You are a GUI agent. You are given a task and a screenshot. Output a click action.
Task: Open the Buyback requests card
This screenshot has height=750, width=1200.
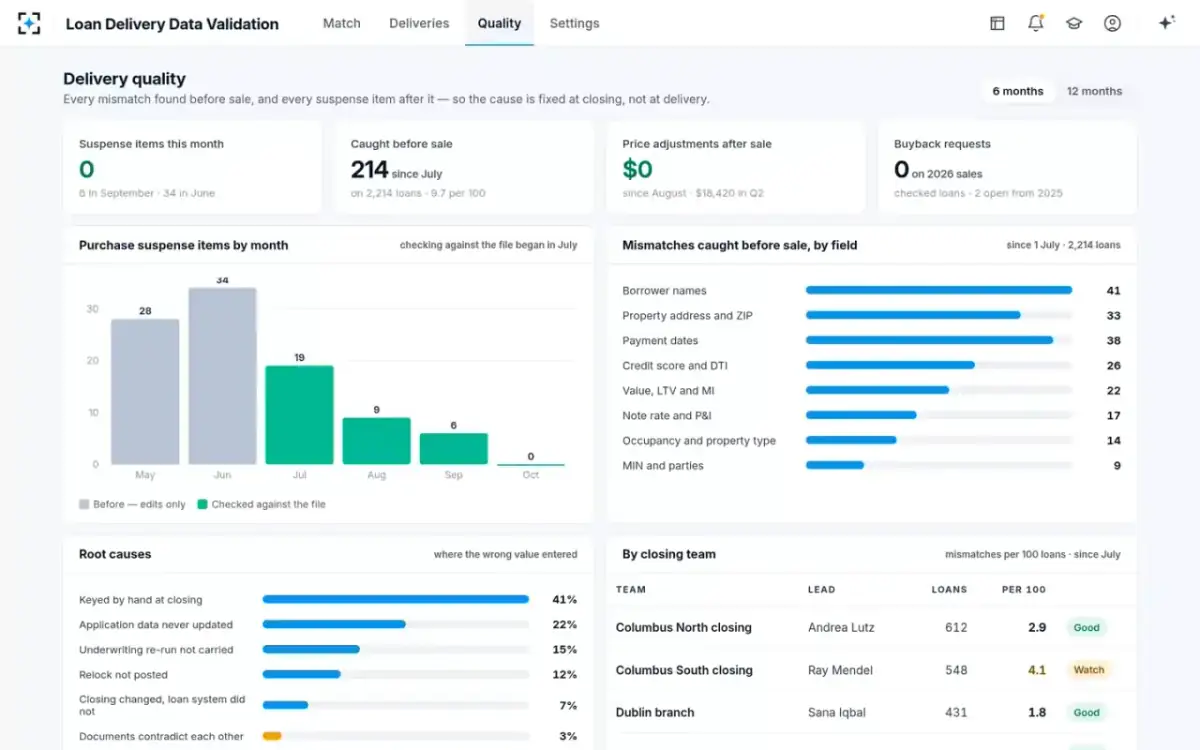[x=1007, y=168]
